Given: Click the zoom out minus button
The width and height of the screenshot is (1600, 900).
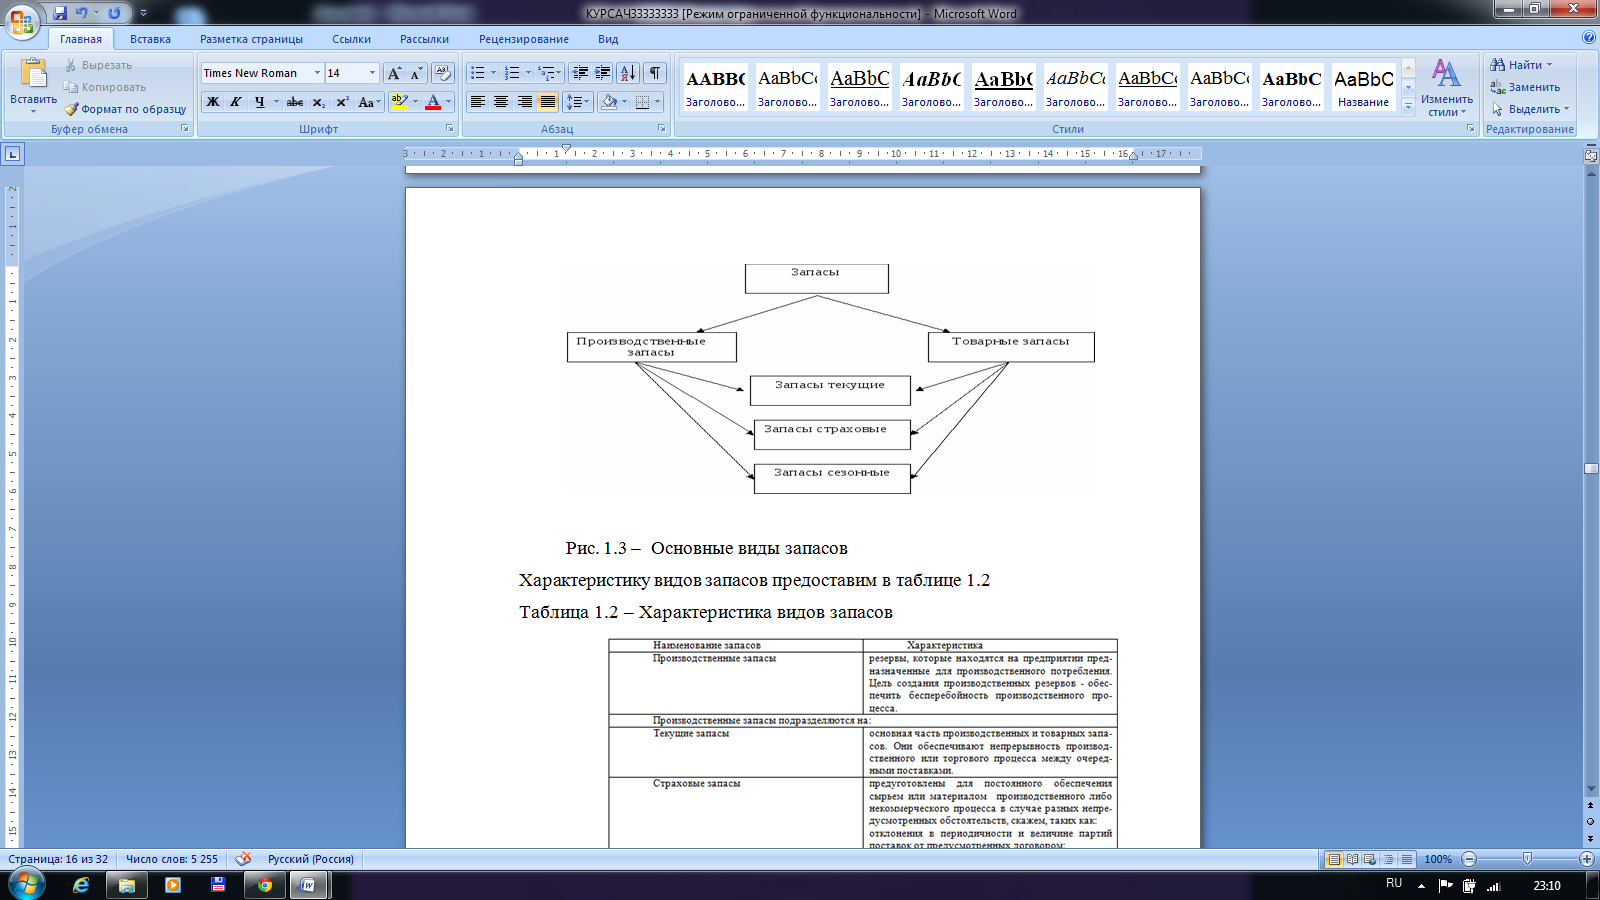Looking at the screenshot, I should pos(1469,859).
